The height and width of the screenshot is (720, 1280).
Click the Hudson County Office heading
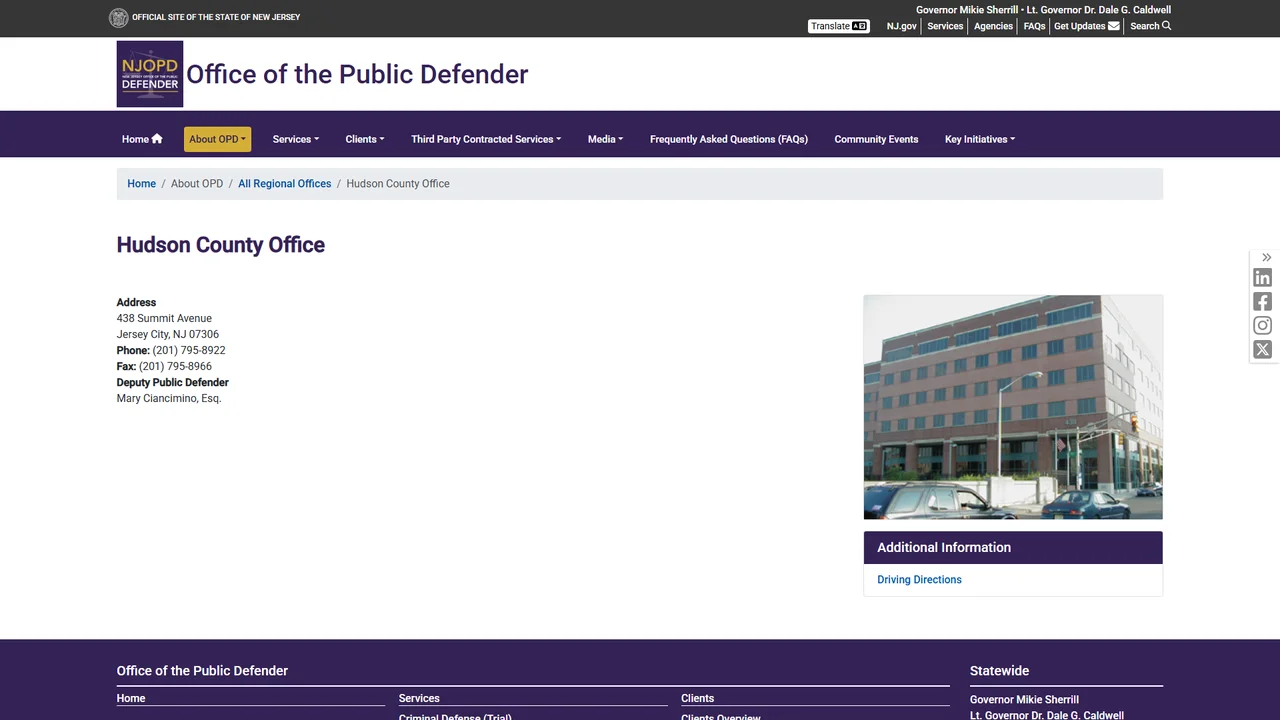[221, 245]
